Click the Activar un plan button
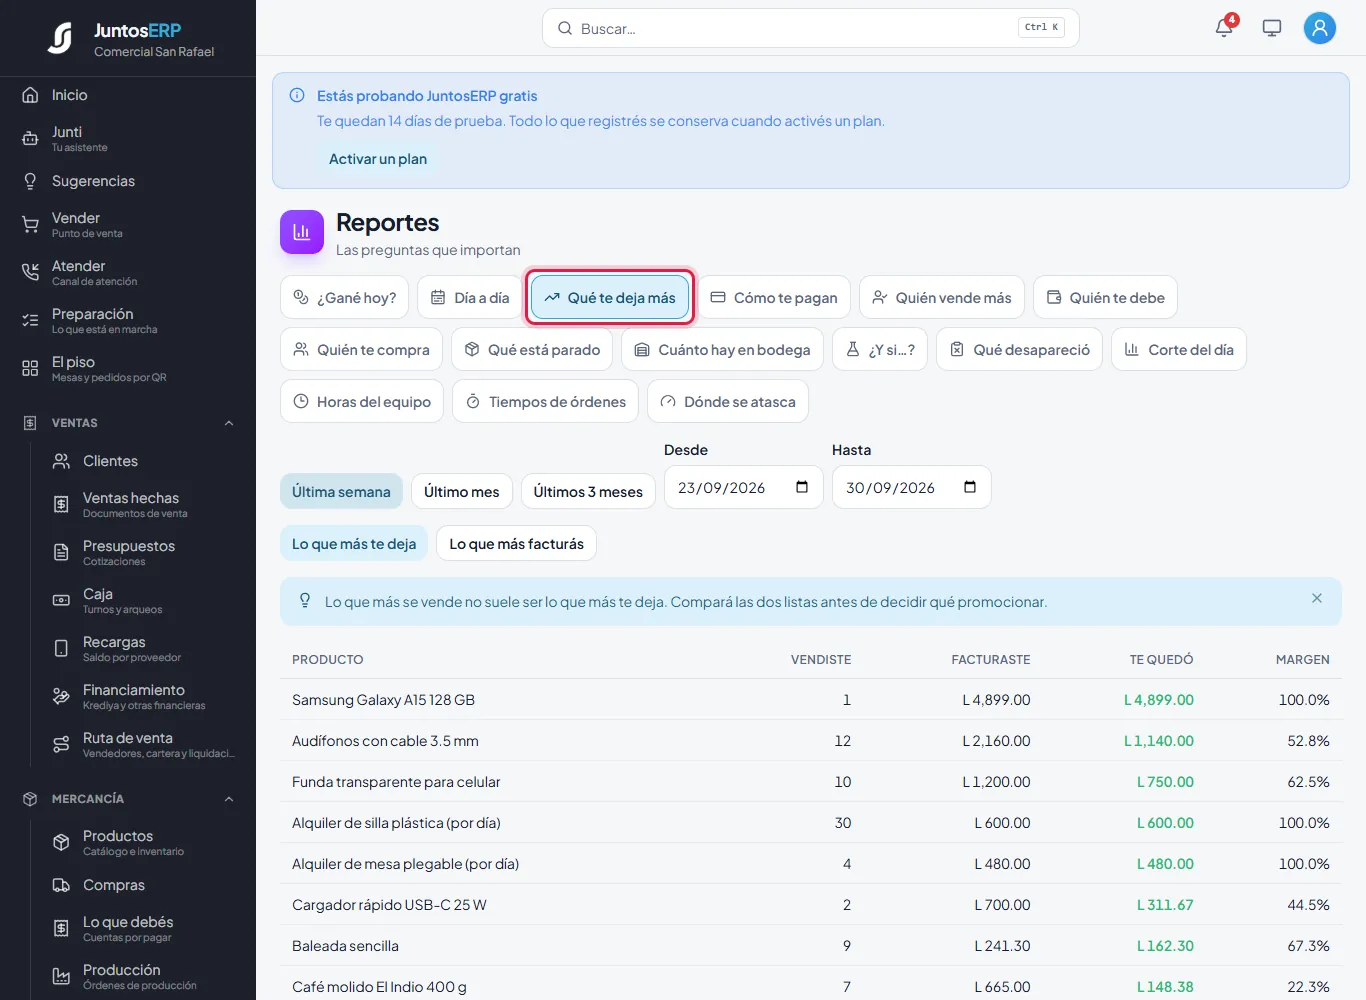This screenshot has height=1000, width=1366. tap(378, 159)
